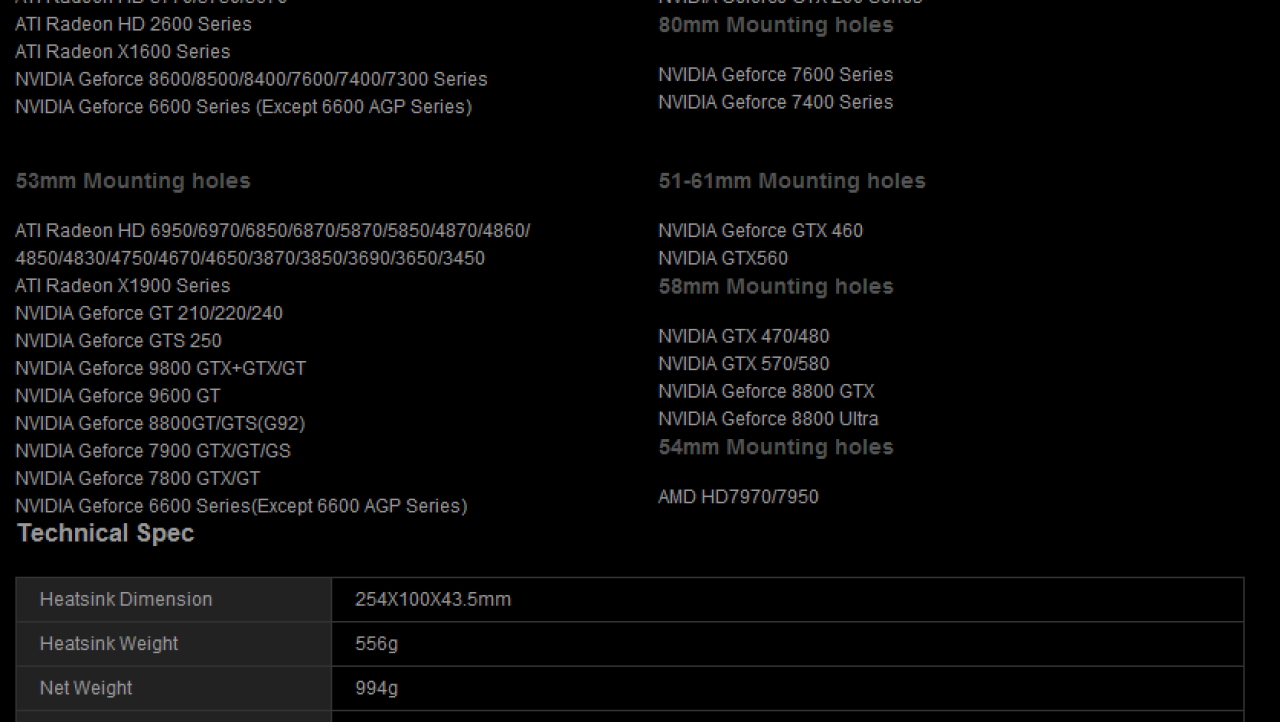Click the '53mm Mounting holes' heading
Screen dimensions: 1280x722
pyautogui.click(x=133, y=181)
